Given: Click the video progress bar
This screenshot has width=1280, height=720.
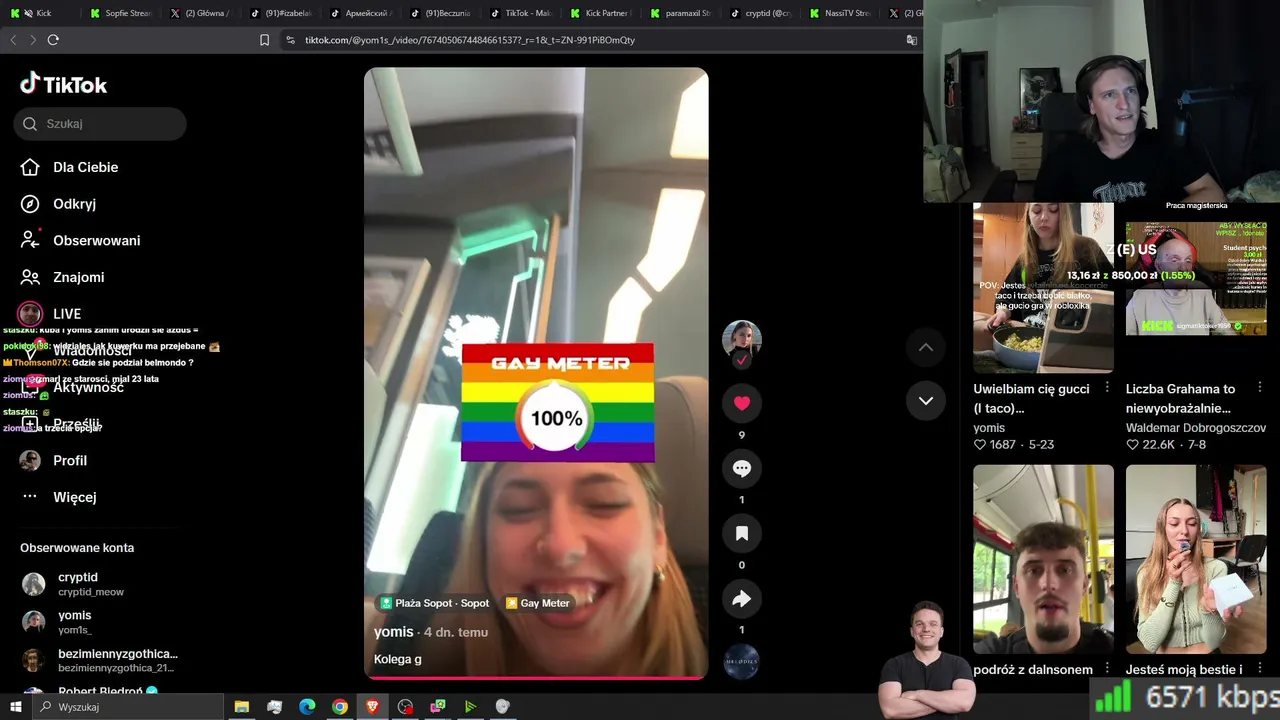Looking at the screenshot, I should (x=536, y=678).
